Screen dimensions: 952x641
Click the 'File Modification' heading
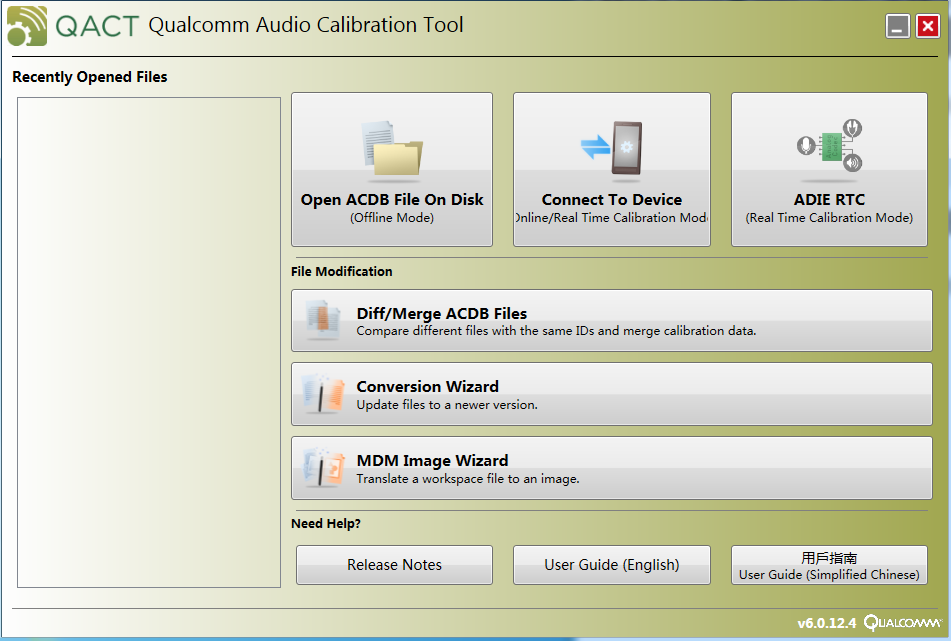click(341, 271)
